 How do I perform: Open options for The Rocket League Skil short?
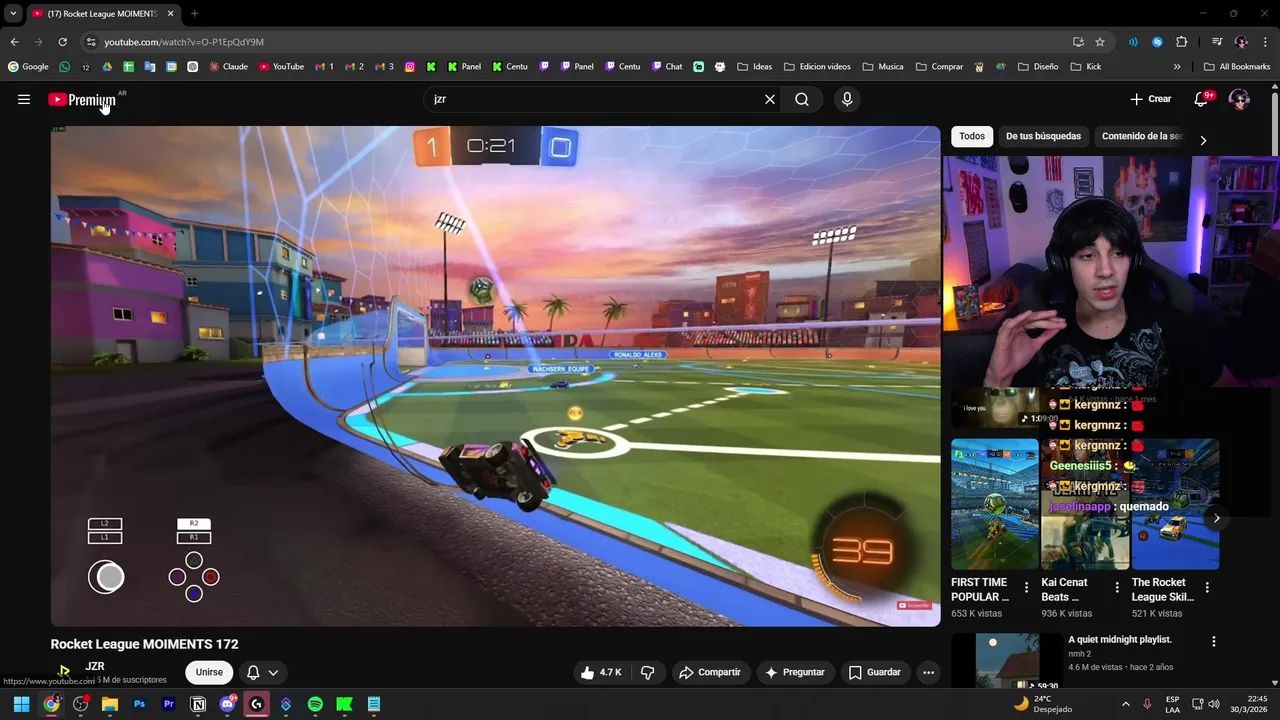pyautogui.click(x=1207, y=588)
